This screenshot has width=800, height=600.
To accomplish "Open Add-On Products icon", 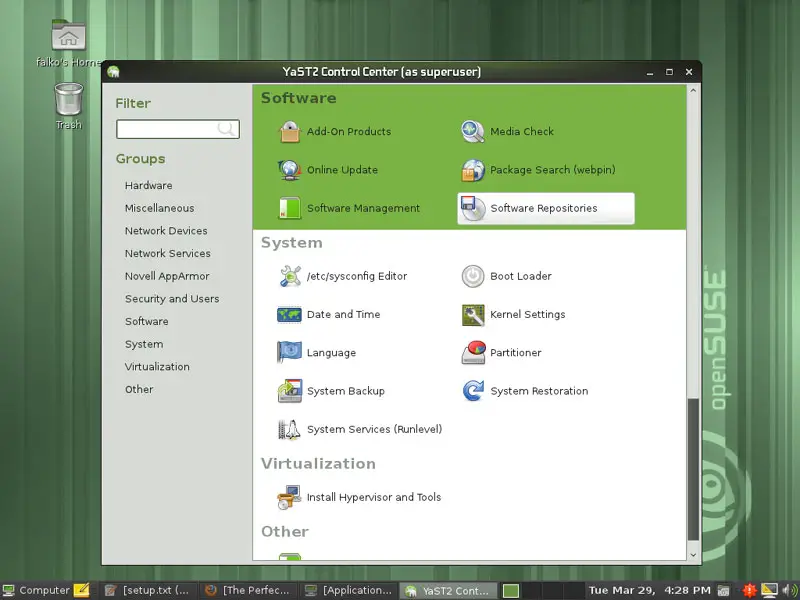I will 290,132.
